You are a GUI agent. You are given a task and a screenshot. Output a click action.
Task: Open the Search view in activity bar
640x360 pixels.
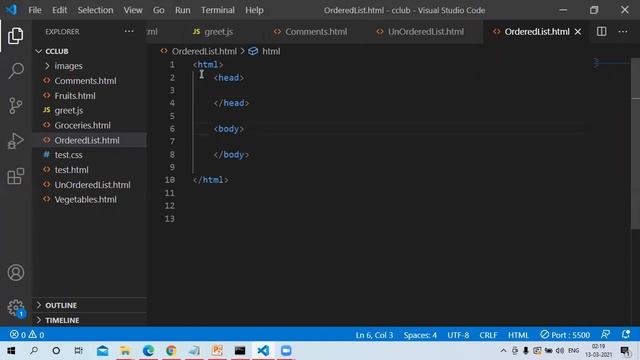[16, 71]
